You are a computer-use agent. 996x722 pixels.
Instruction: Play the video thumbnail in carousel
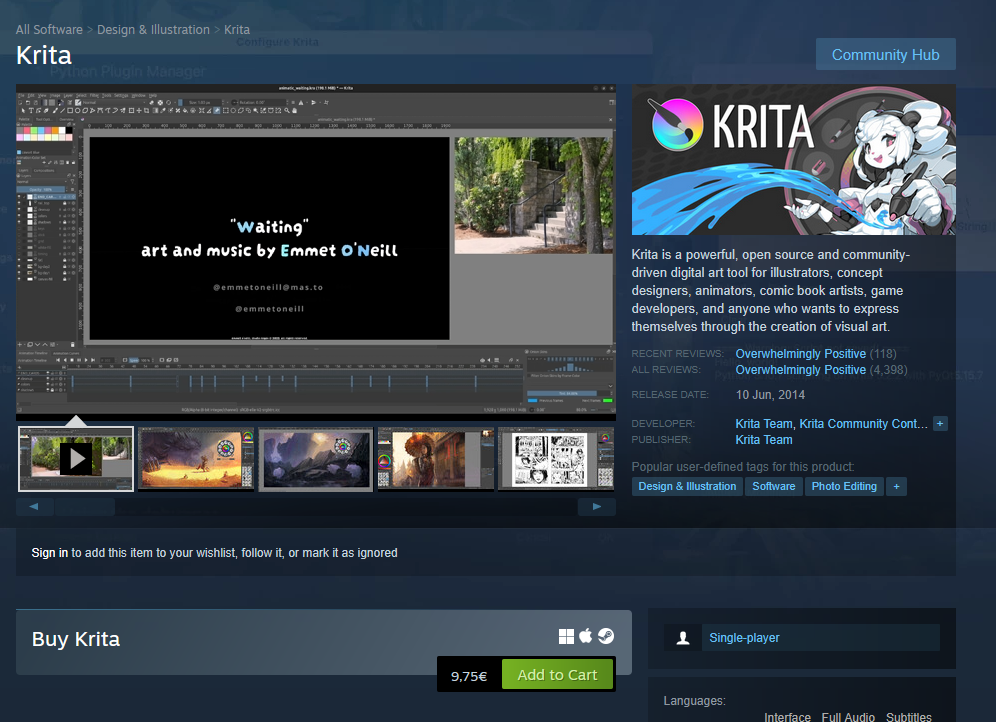tap(76, 458)
